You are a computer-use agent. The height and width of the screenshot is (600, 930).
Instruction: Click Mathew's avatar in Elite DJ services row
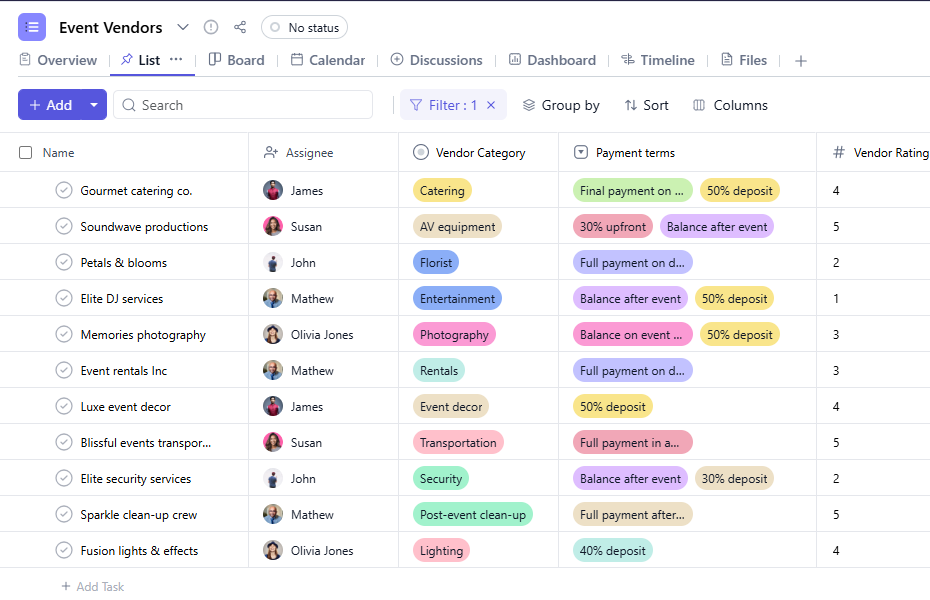click(x=273, y=298)
